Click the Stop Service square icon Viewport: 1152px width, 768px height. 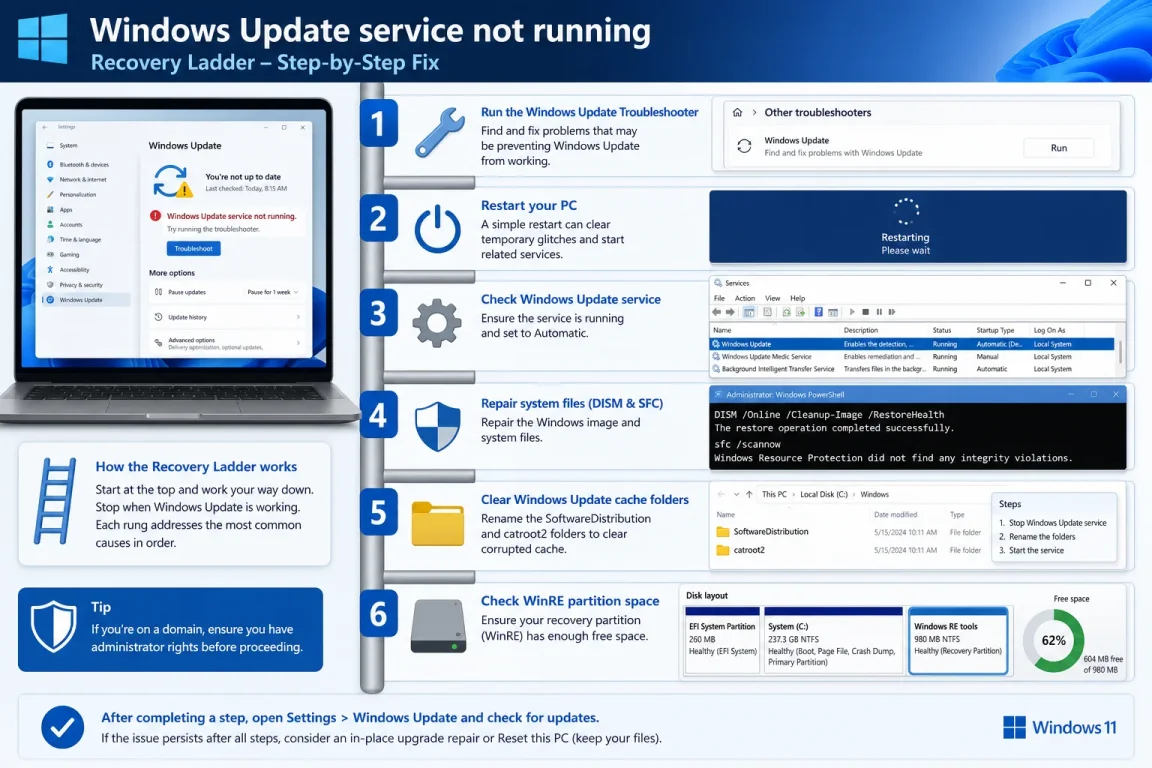coord(865,312)
